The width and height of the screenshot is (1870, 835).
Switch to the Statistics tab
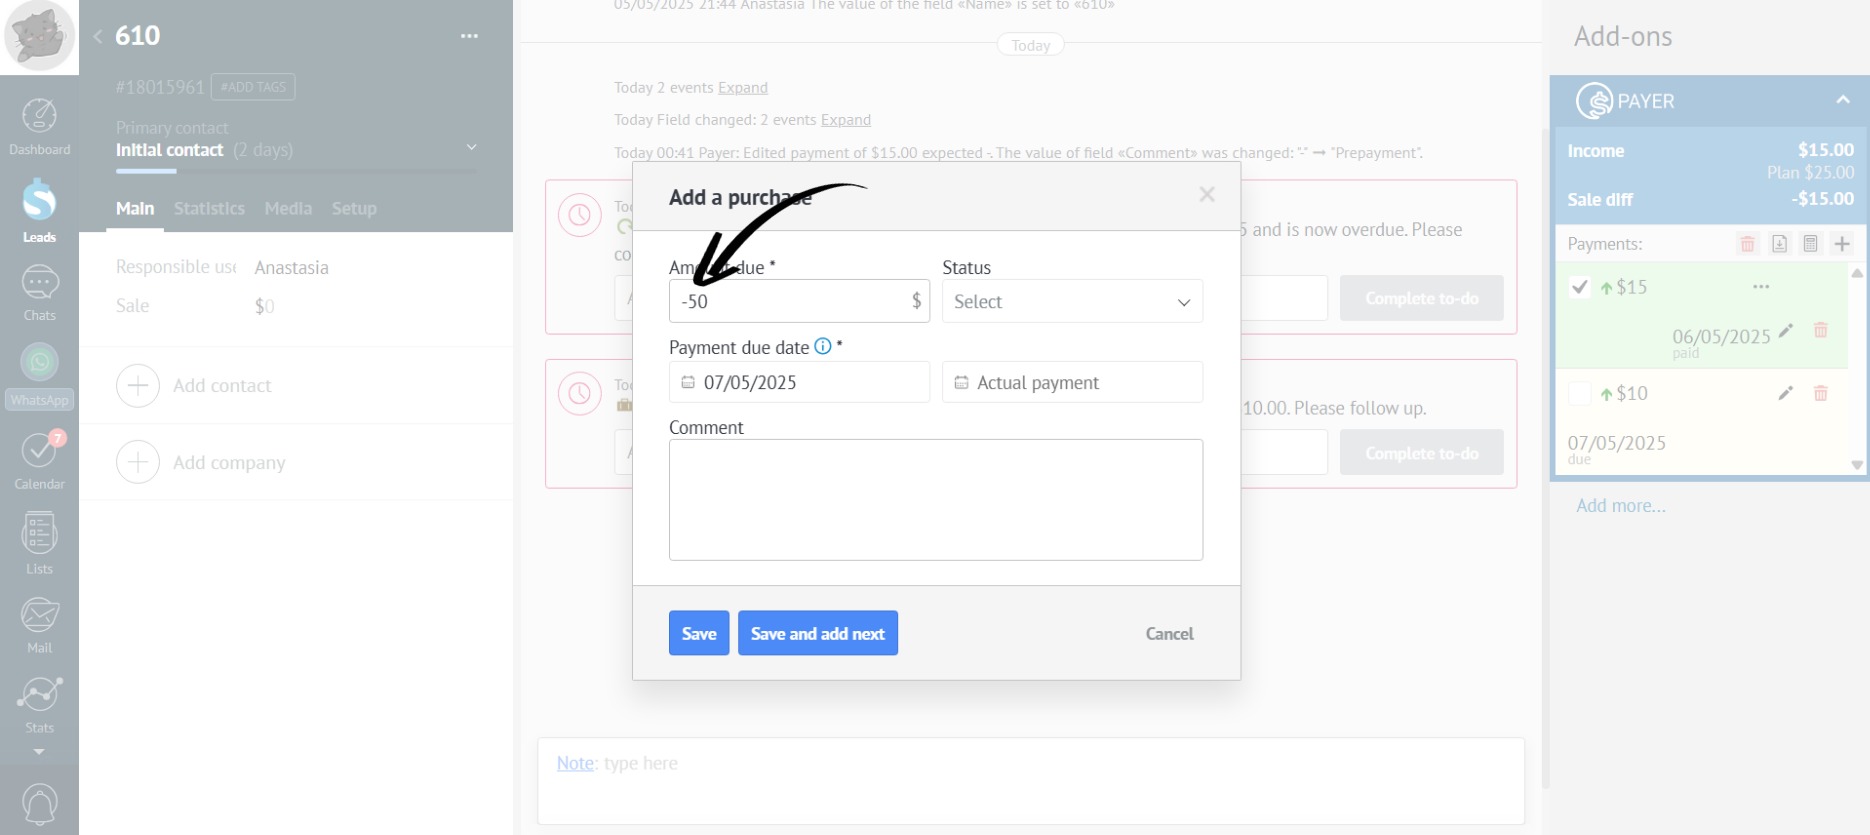[x=209, y=208]
